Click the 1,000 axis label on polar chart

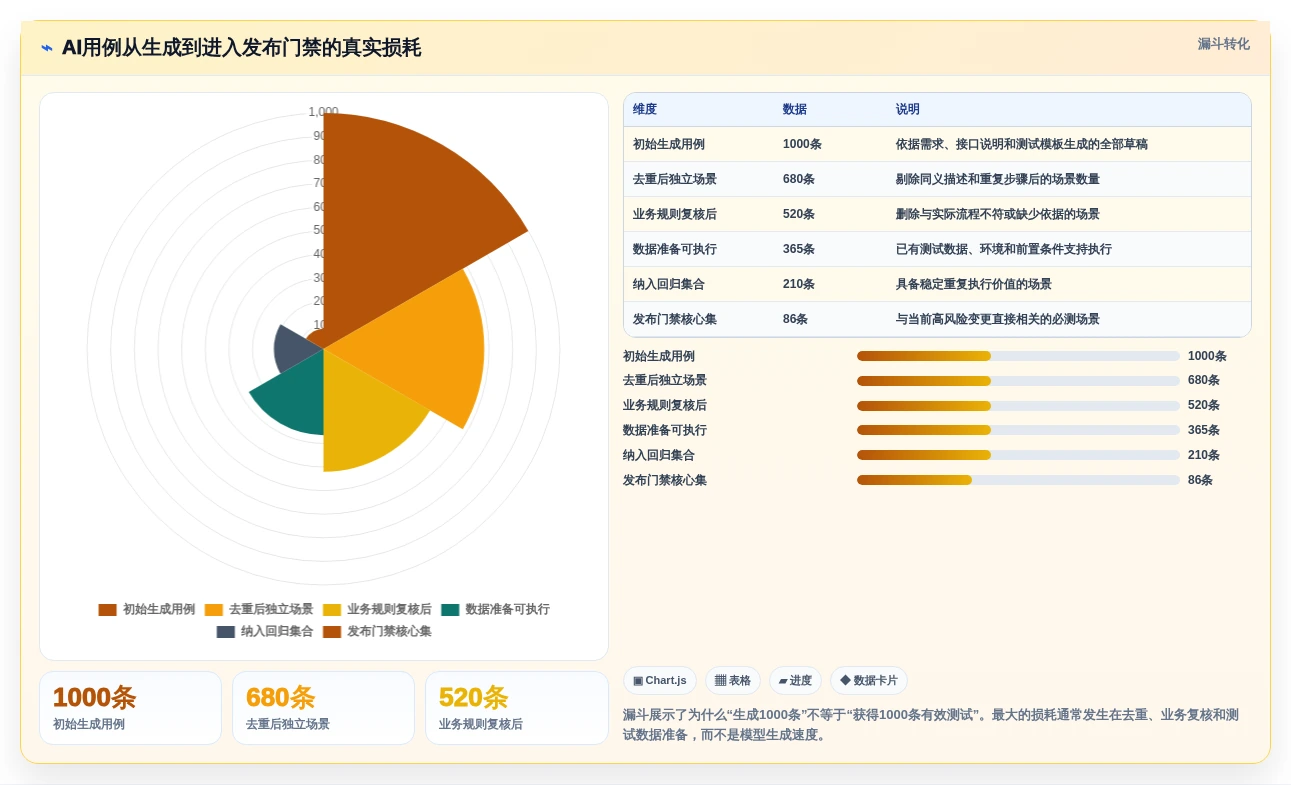(323, 112)
